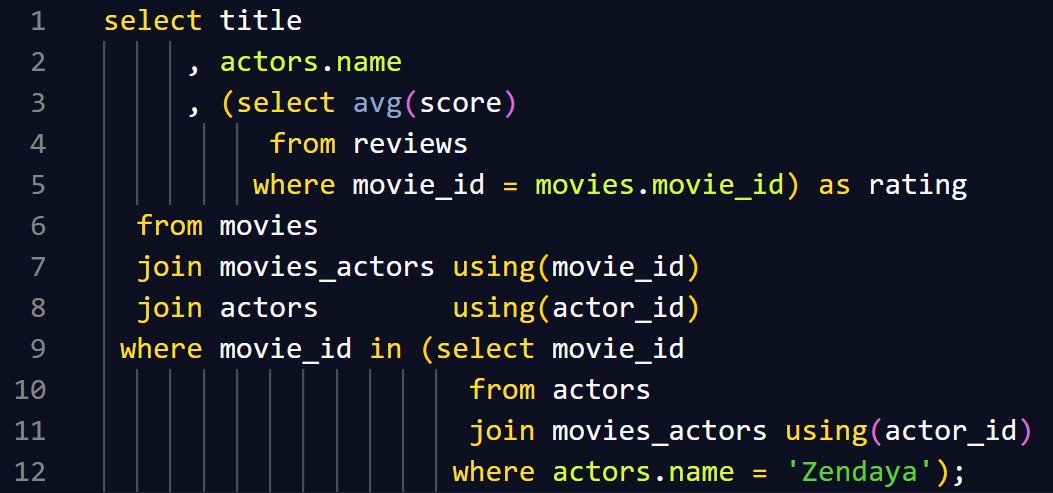The width and height of the screenshot is (1053, 493).
Task: Click 'using' keyword on line 7
Action: pyautogui.click(x=493, y=267)
